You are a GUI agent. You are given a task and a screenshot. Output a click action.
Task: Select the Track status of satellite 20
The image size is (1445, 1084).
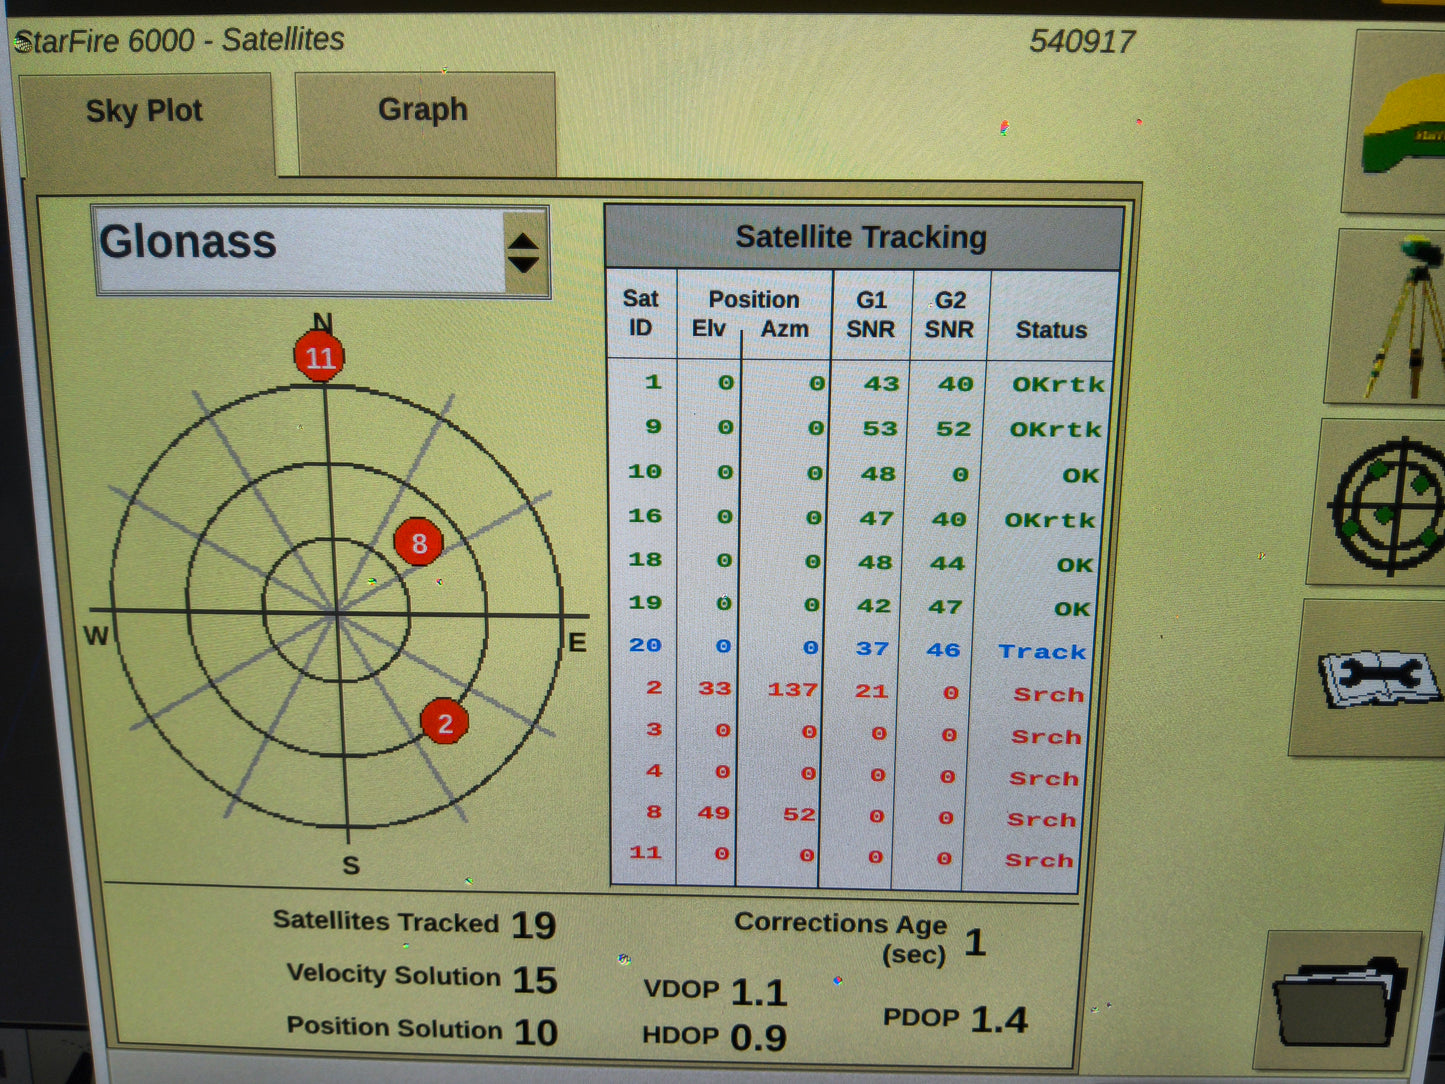pyautogui.click(x=1042, y=652)
